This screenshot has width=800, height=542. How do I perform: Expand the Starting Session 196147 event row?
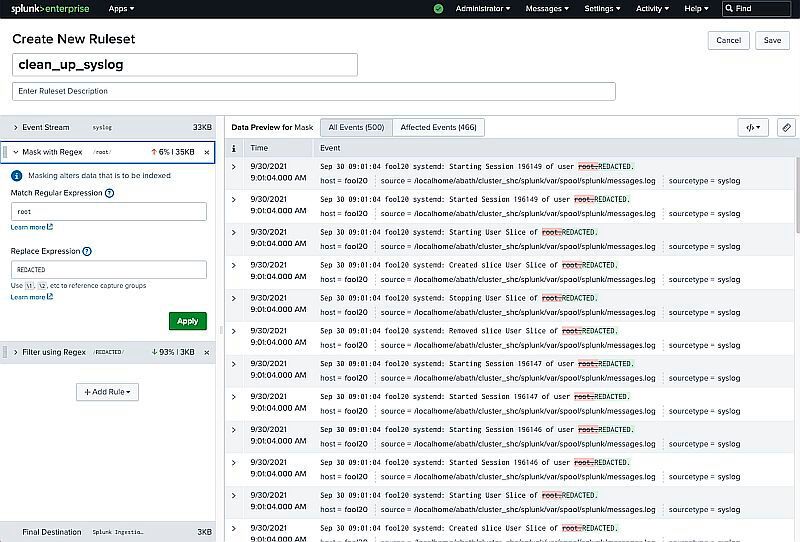pyautogui.click(x=234, y=364)
